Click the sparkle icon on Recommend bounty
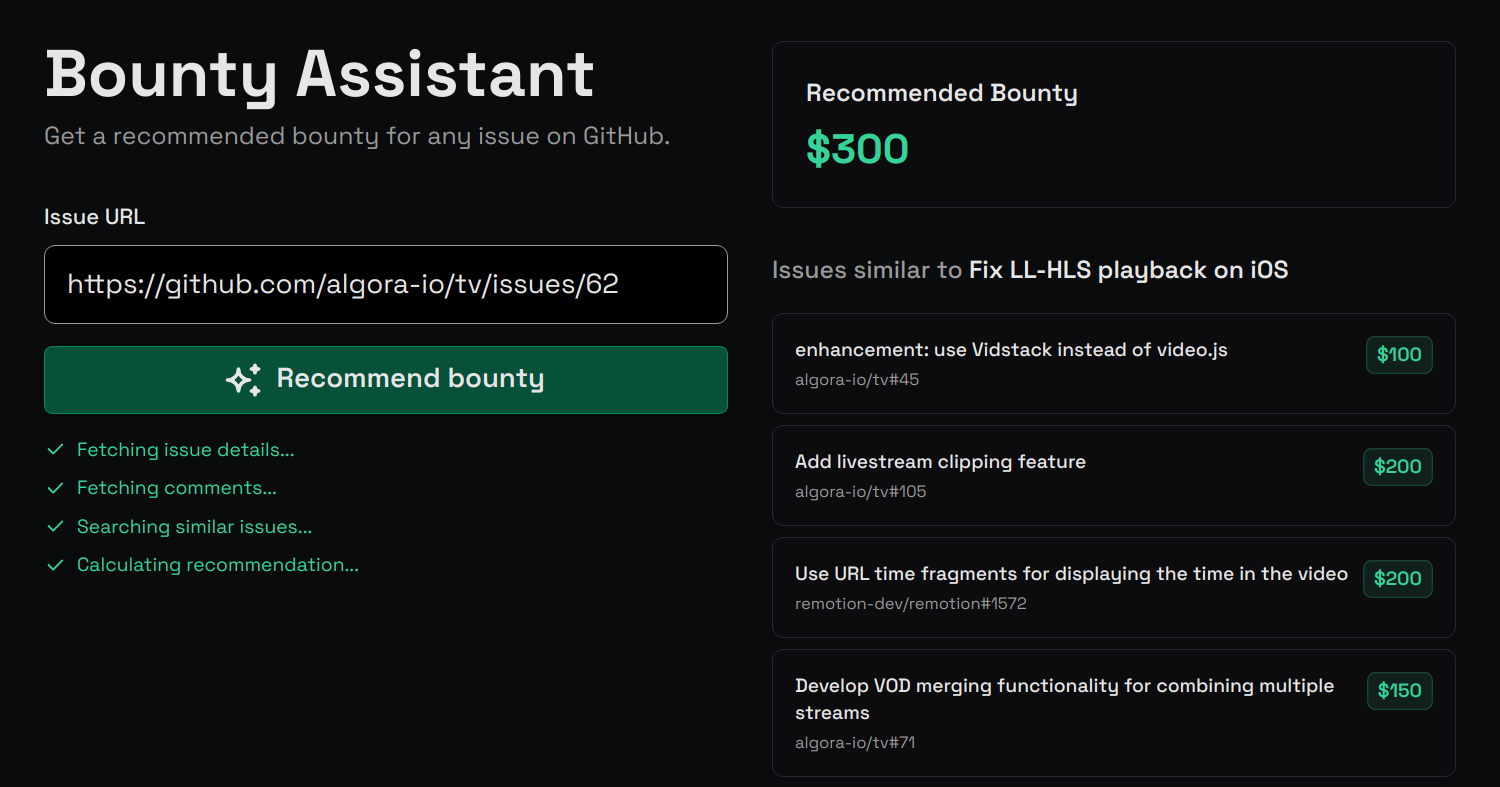 click(243, 379)
